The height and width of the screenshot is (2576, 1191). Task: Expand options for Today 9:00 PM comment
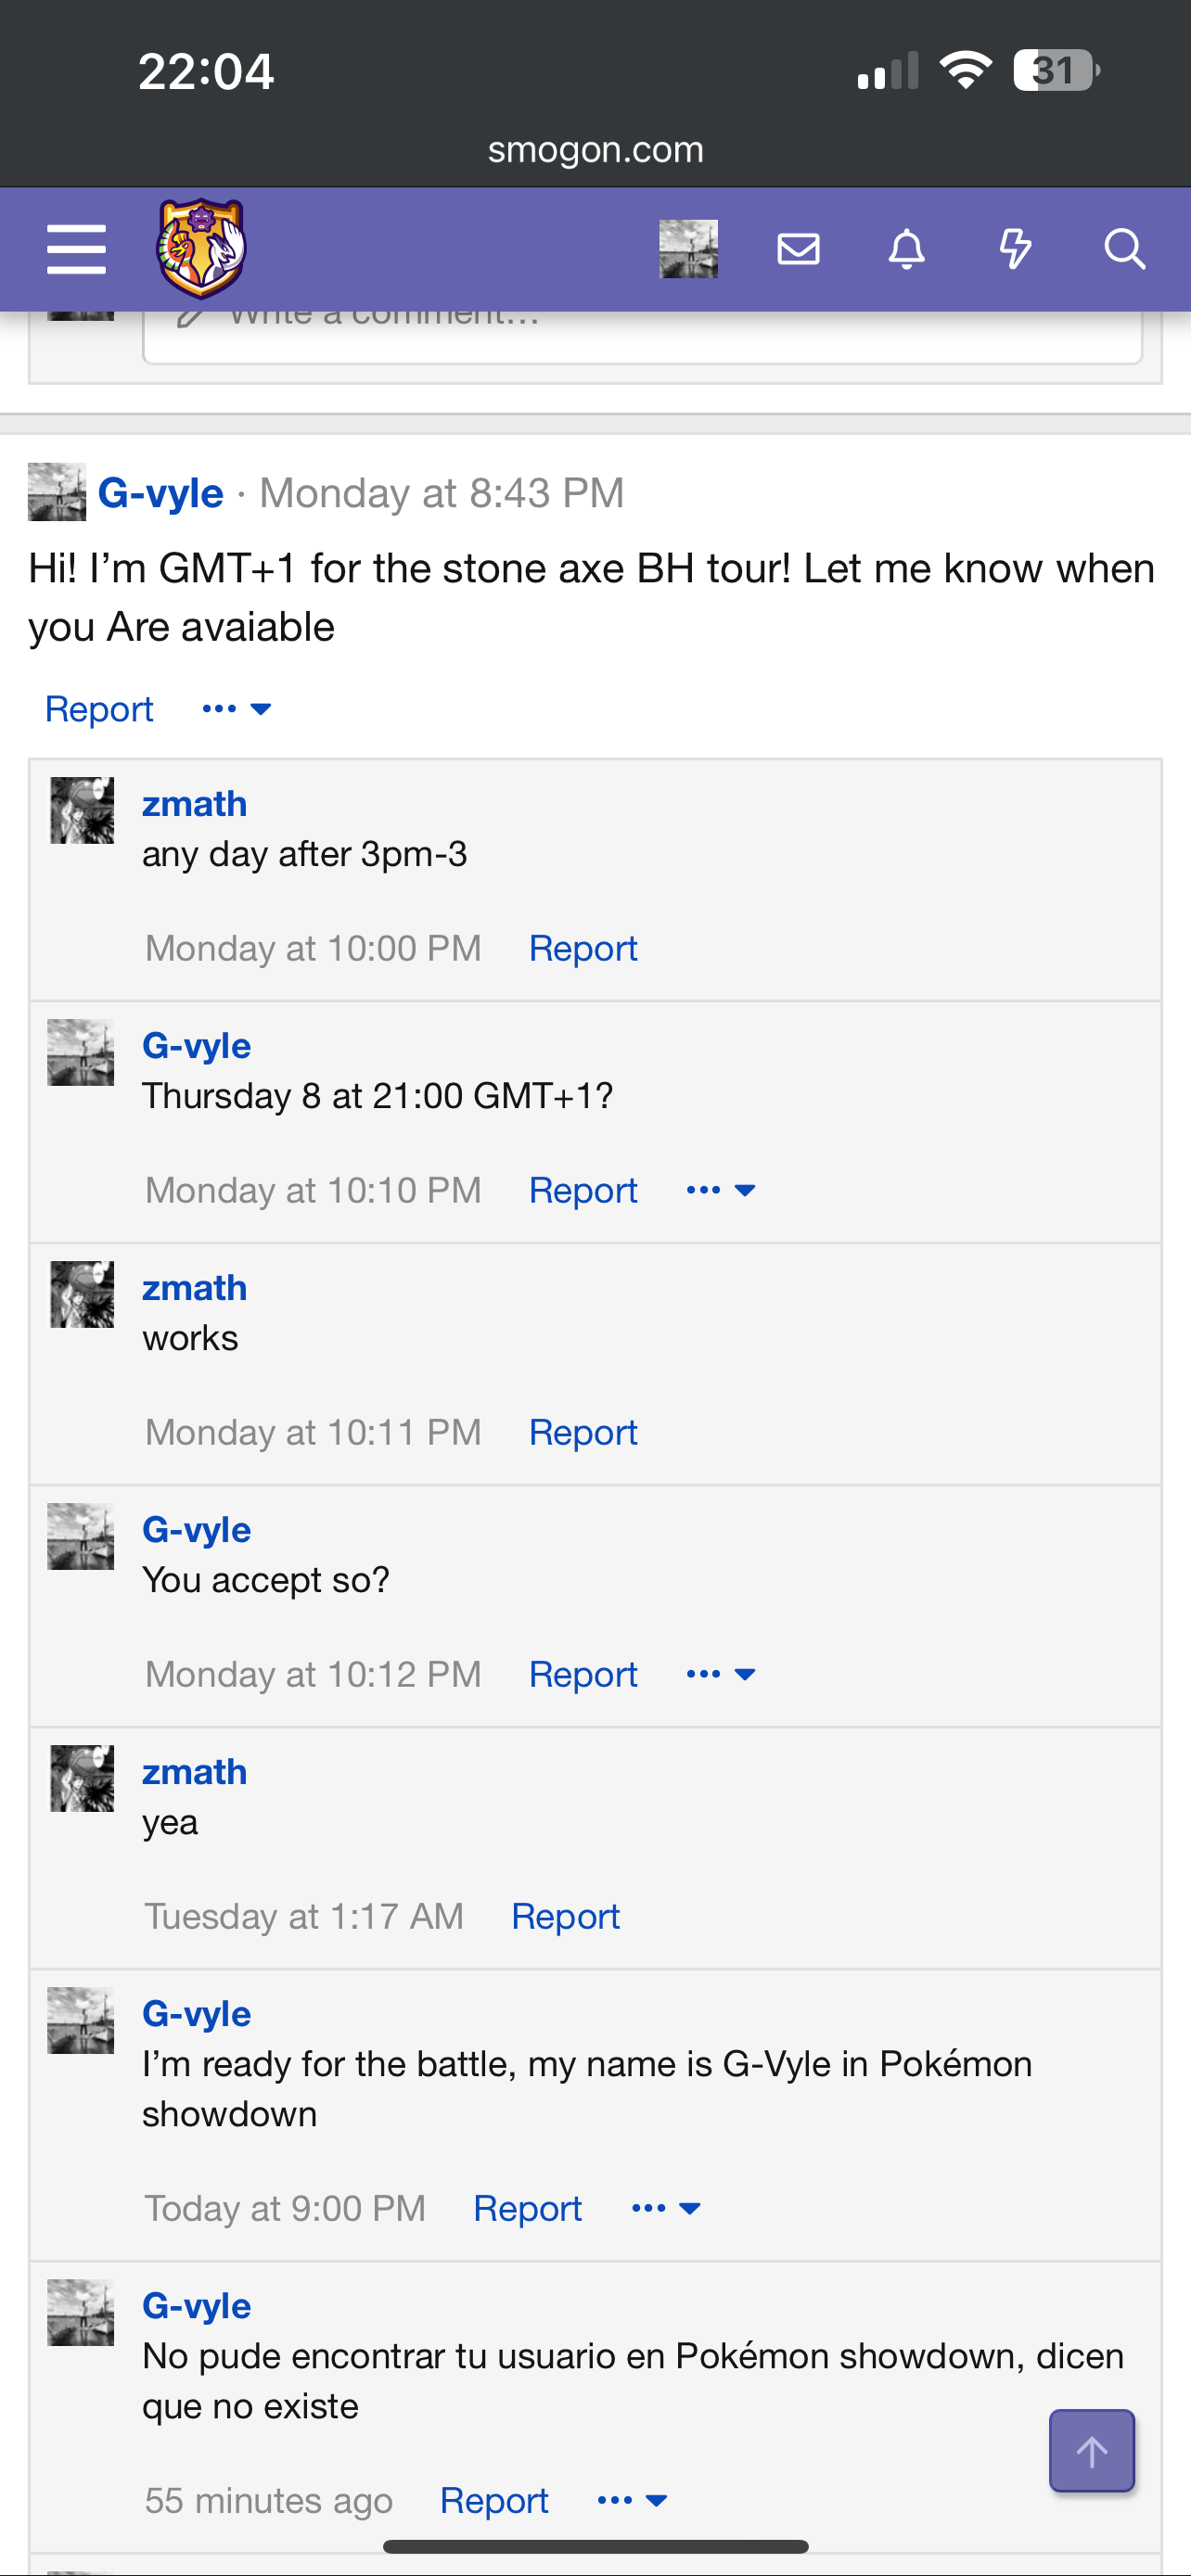tap(665, 2208)
